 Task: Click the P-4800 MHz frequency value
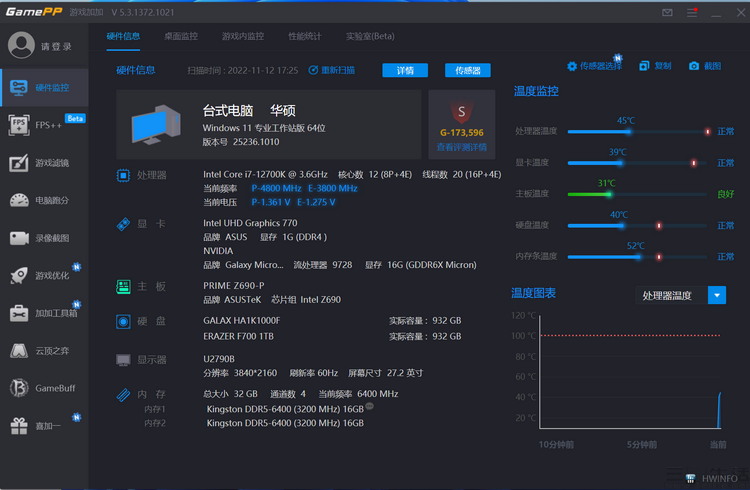click(276, 188)
